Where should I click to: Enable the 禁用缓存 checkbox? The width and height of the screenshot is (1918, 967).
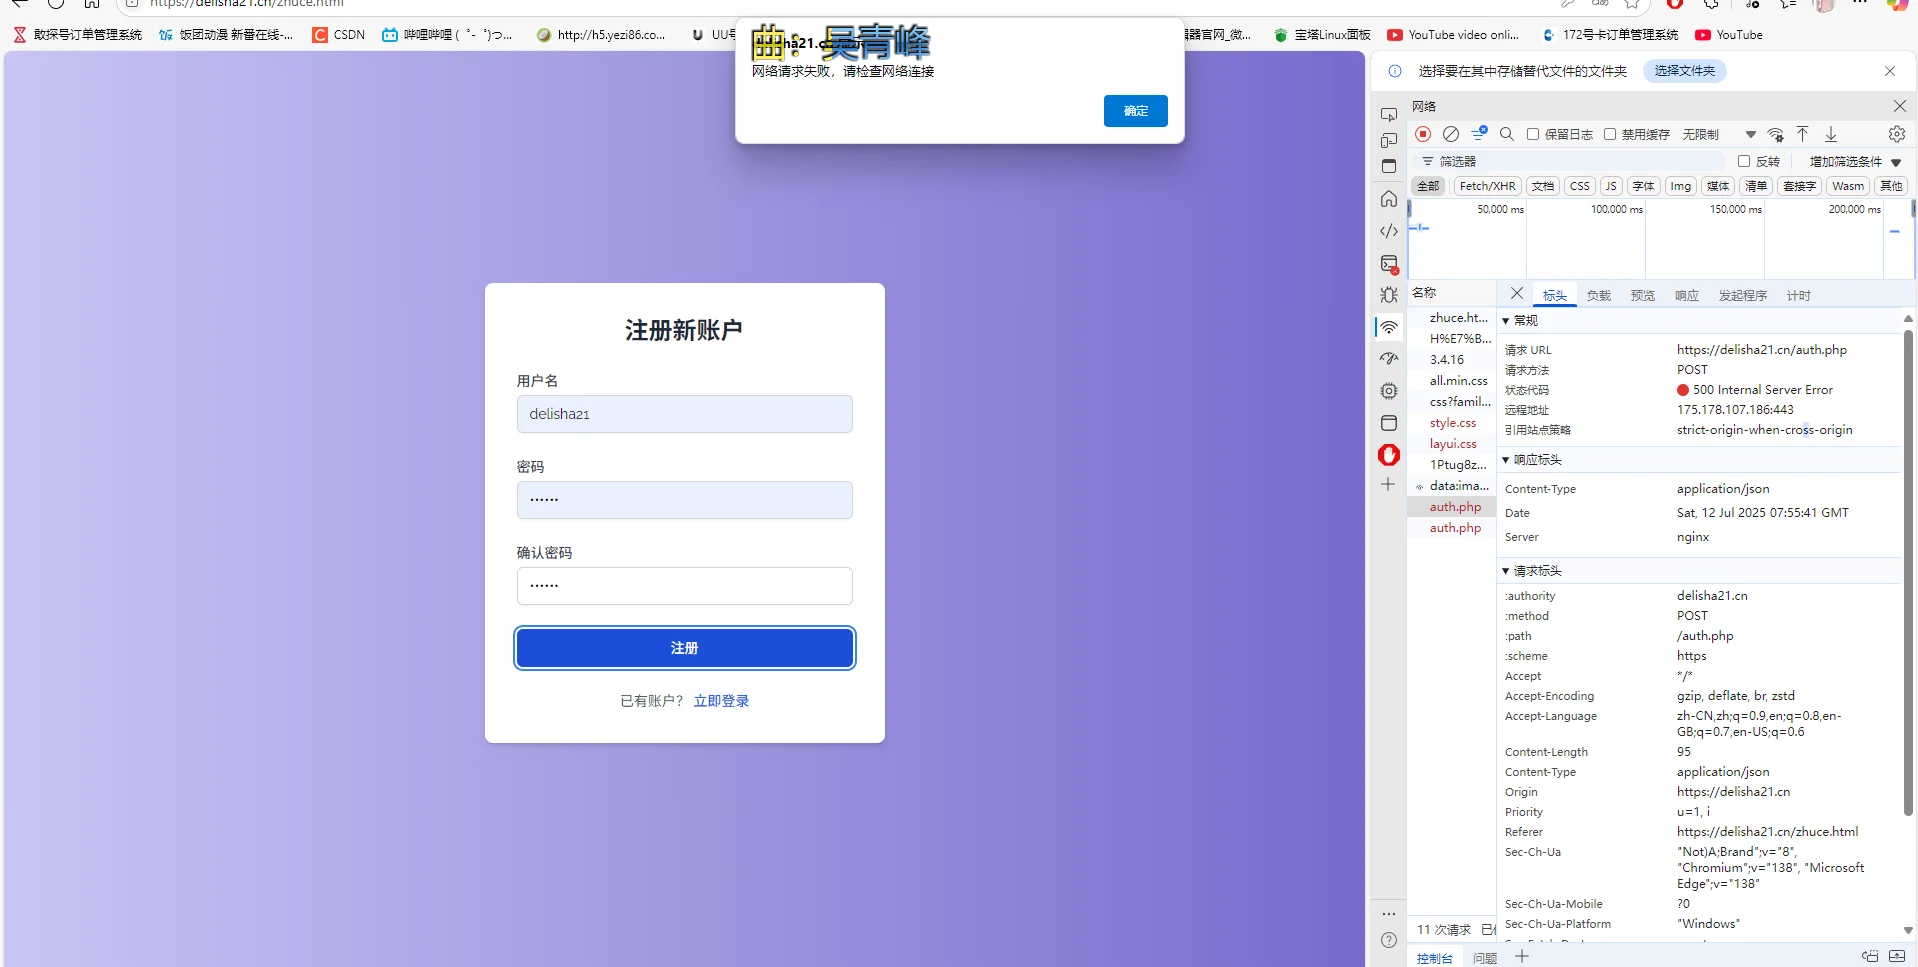pyautogui.click(x=1609, y=134)
